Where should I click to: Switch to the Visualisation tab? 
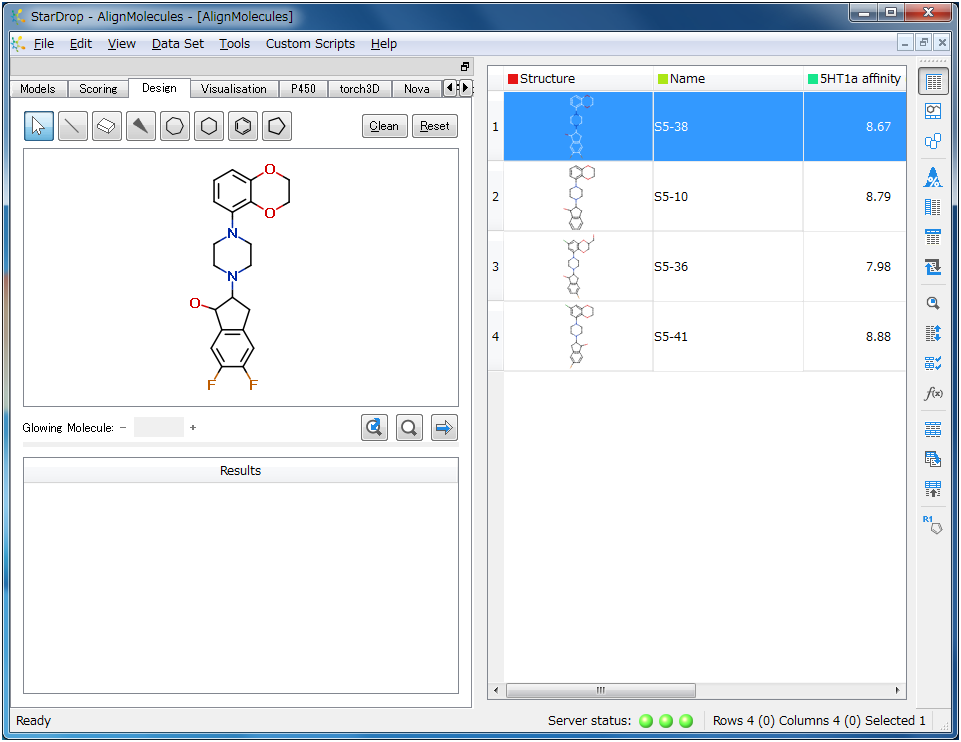coord(234,89)
